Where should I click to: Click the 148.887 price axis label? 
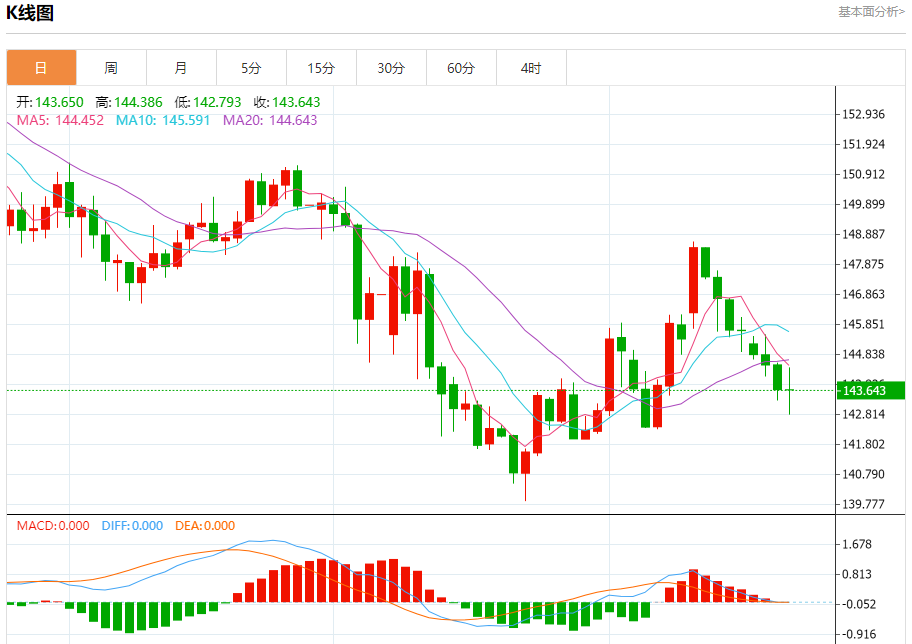[x=864, y=234]
